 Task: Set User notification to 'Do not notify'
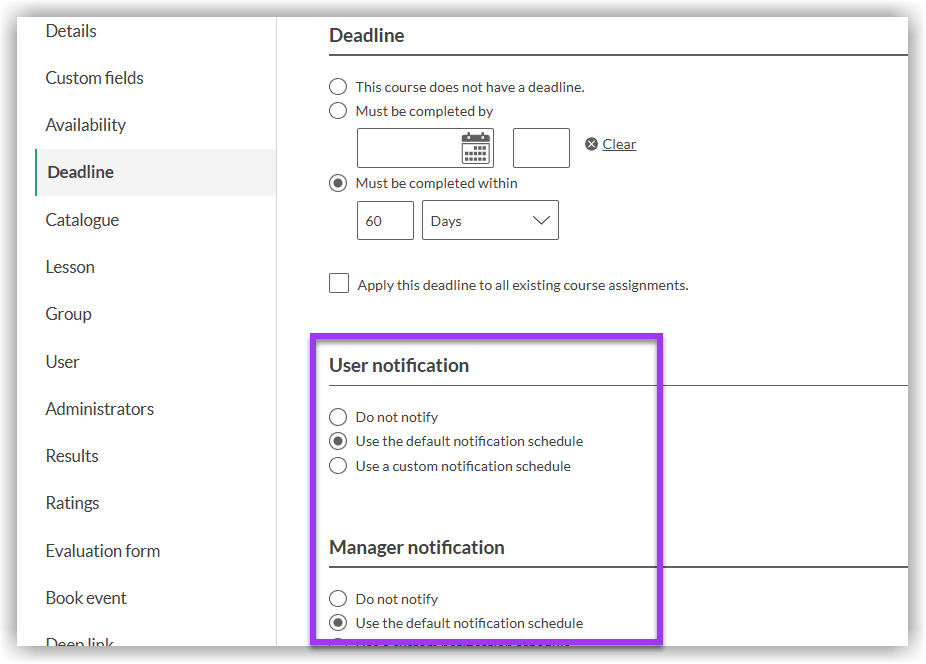[339, 417]
